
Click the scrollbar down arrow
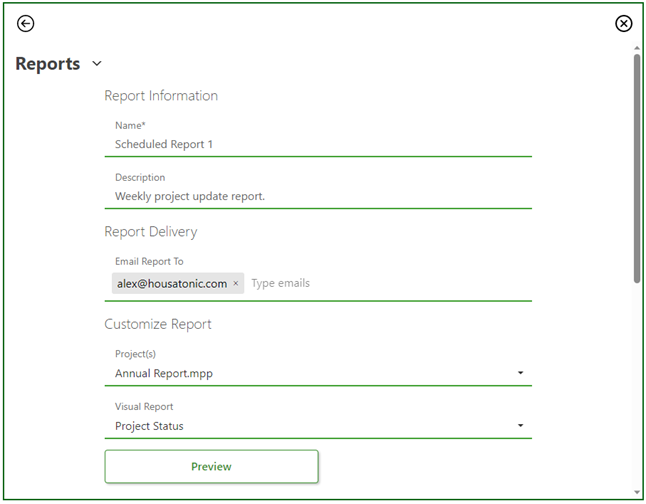tap(637, 492)
